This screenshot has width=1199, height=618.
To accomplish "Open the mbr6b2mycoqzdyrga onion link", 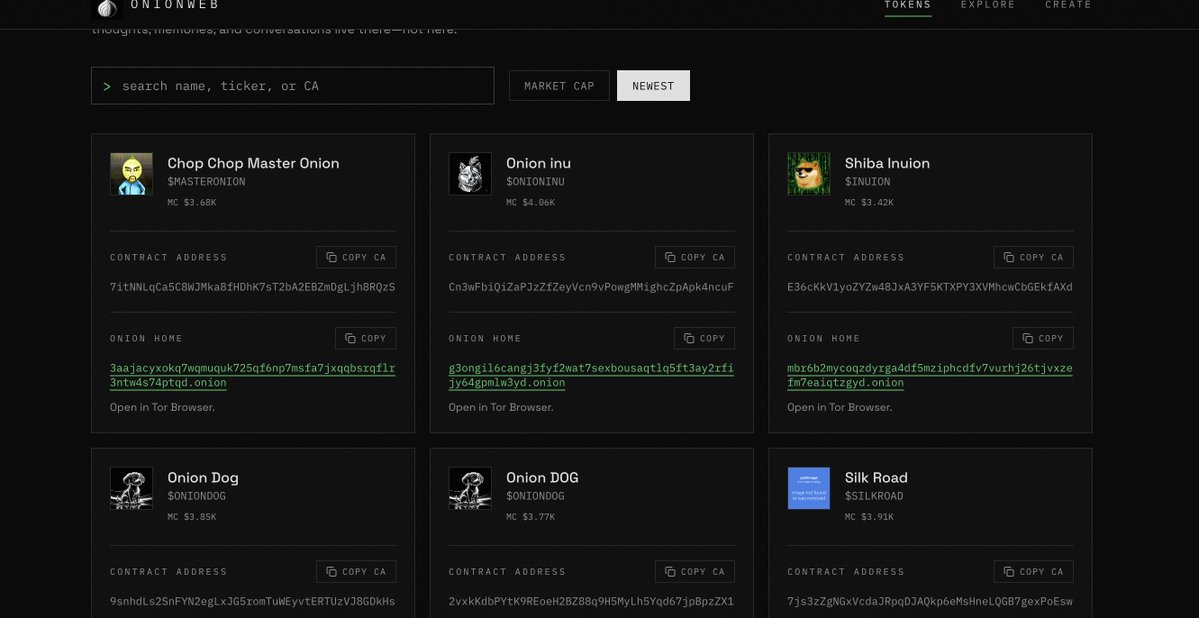I will tap(930, 376).
